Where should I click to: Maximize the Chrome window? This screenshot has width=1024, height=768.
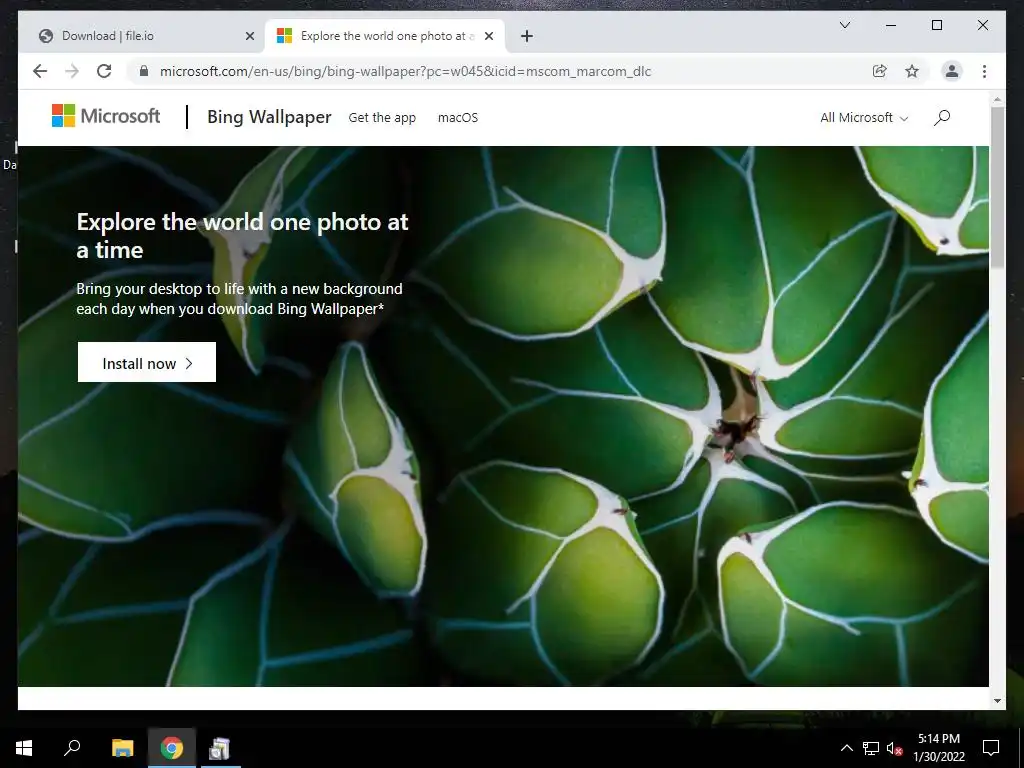[936, 25]
